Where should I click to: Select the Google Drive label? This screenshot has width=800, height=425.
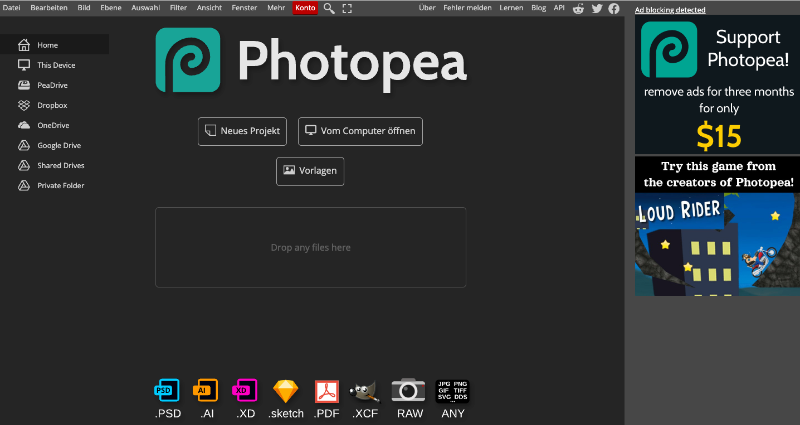tap(59, 145)
